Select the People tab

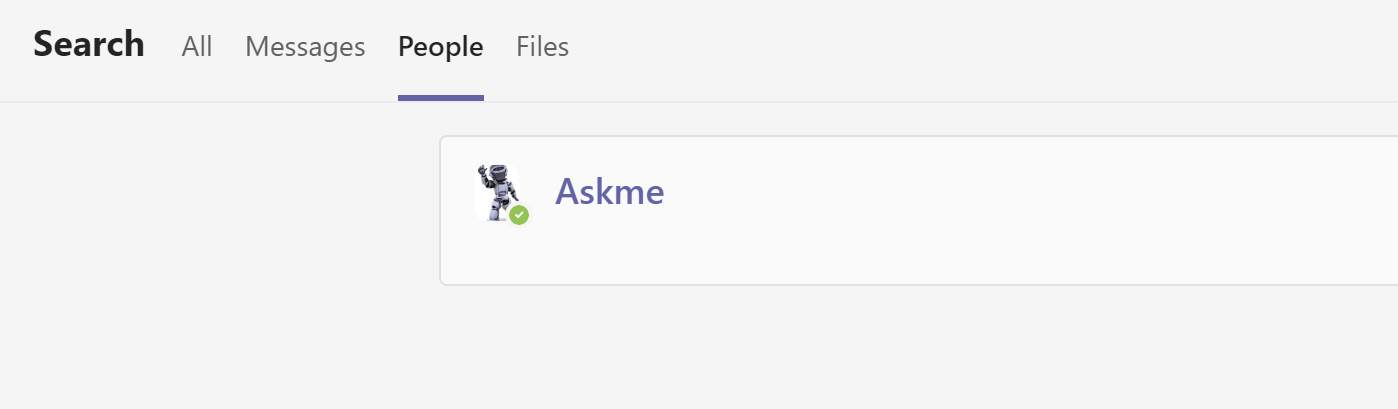[440, 46]
